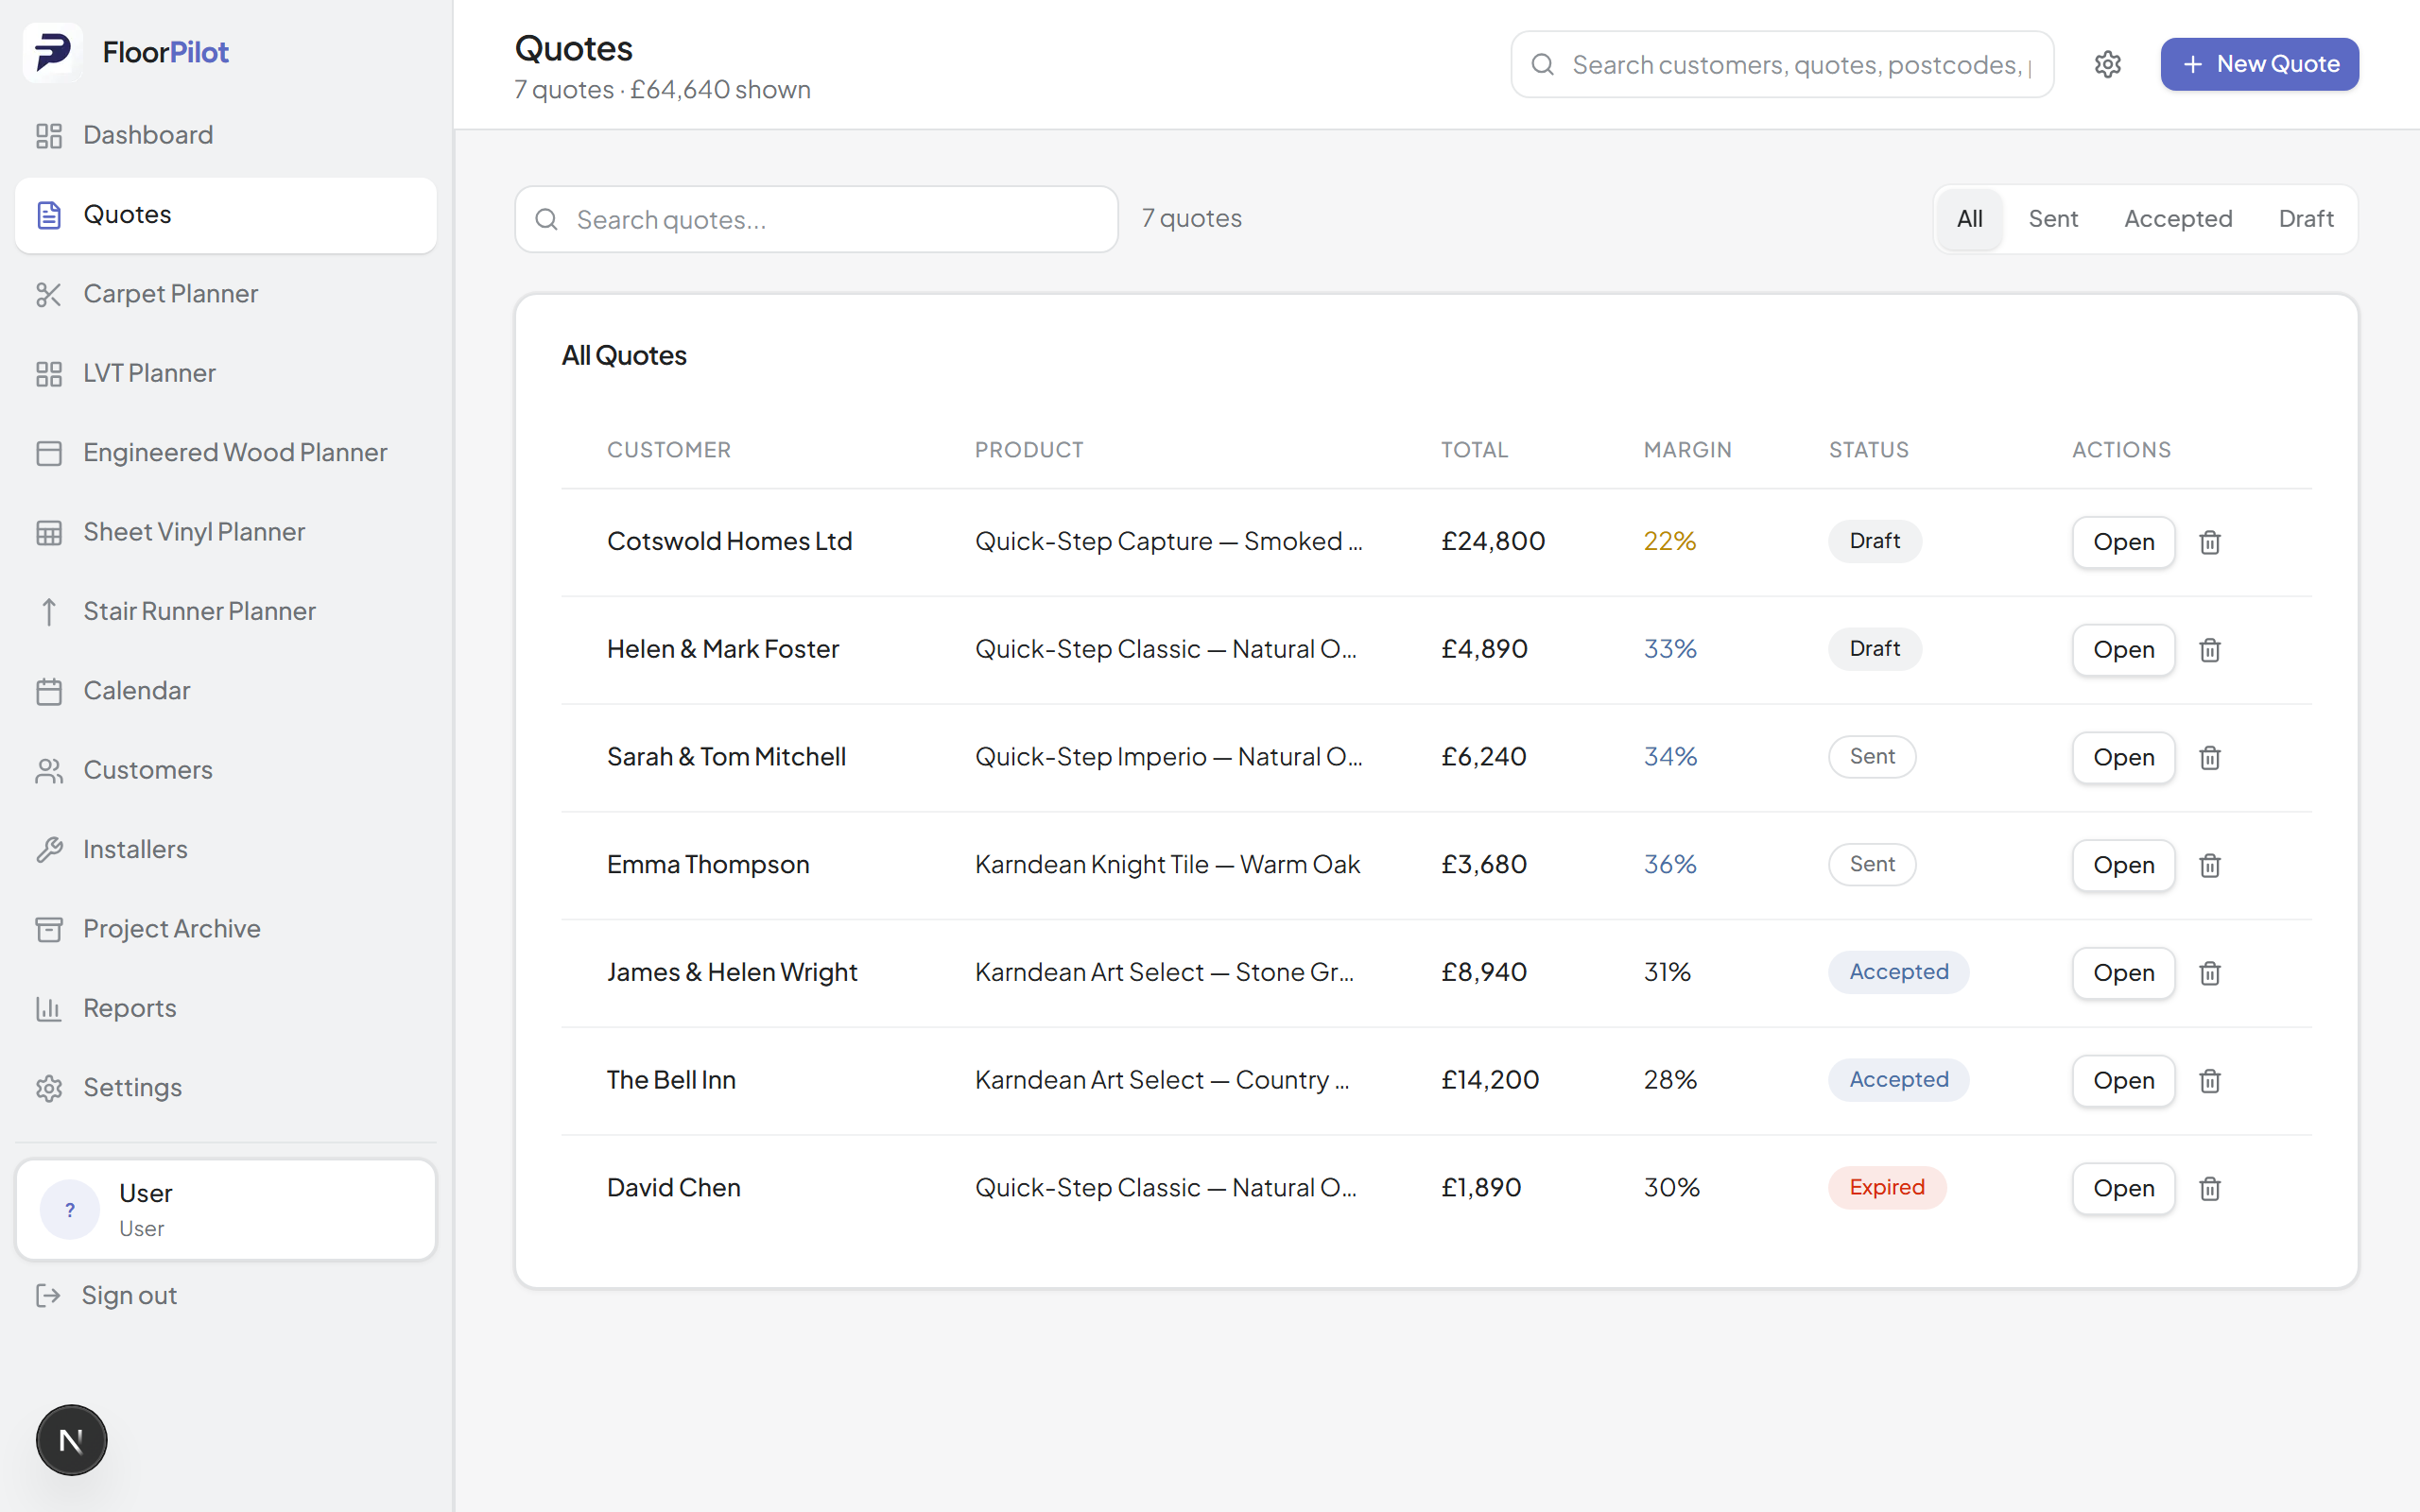Click the customer name David Chen
The height and width of the screenshot is (1512, 2420).
pos(674,1188)
